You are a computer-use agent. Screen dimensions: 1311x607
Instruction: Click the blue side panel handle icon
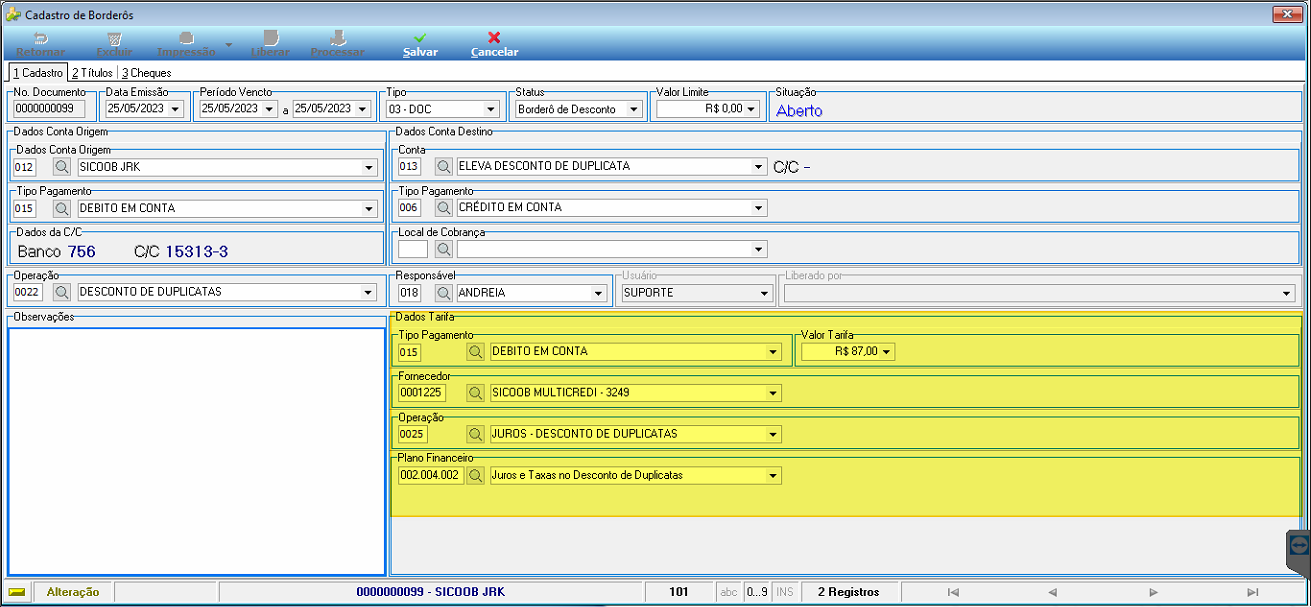[1299, 545]
